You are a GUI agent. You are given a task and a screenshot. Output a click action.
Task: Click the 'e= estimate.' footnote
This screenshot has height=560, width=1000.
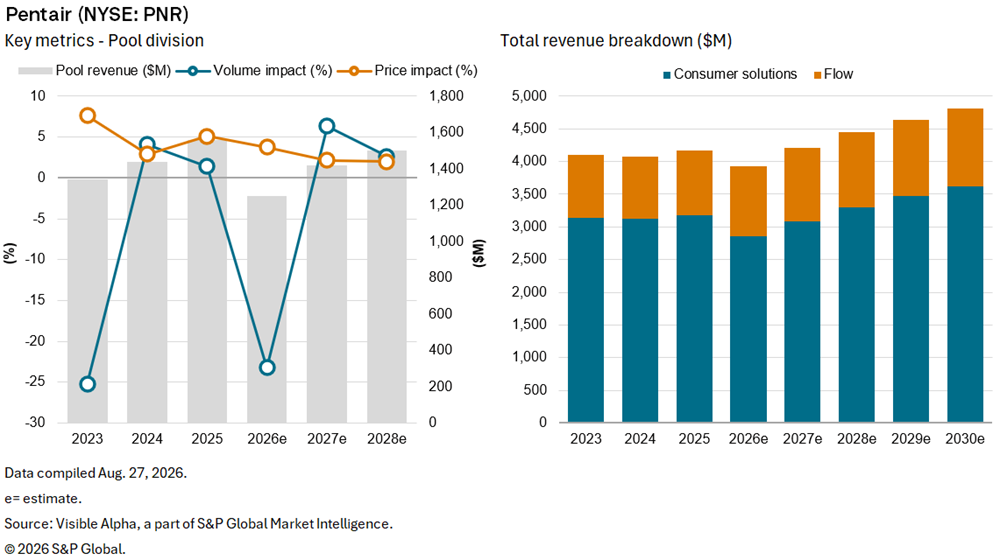[43, 499]
